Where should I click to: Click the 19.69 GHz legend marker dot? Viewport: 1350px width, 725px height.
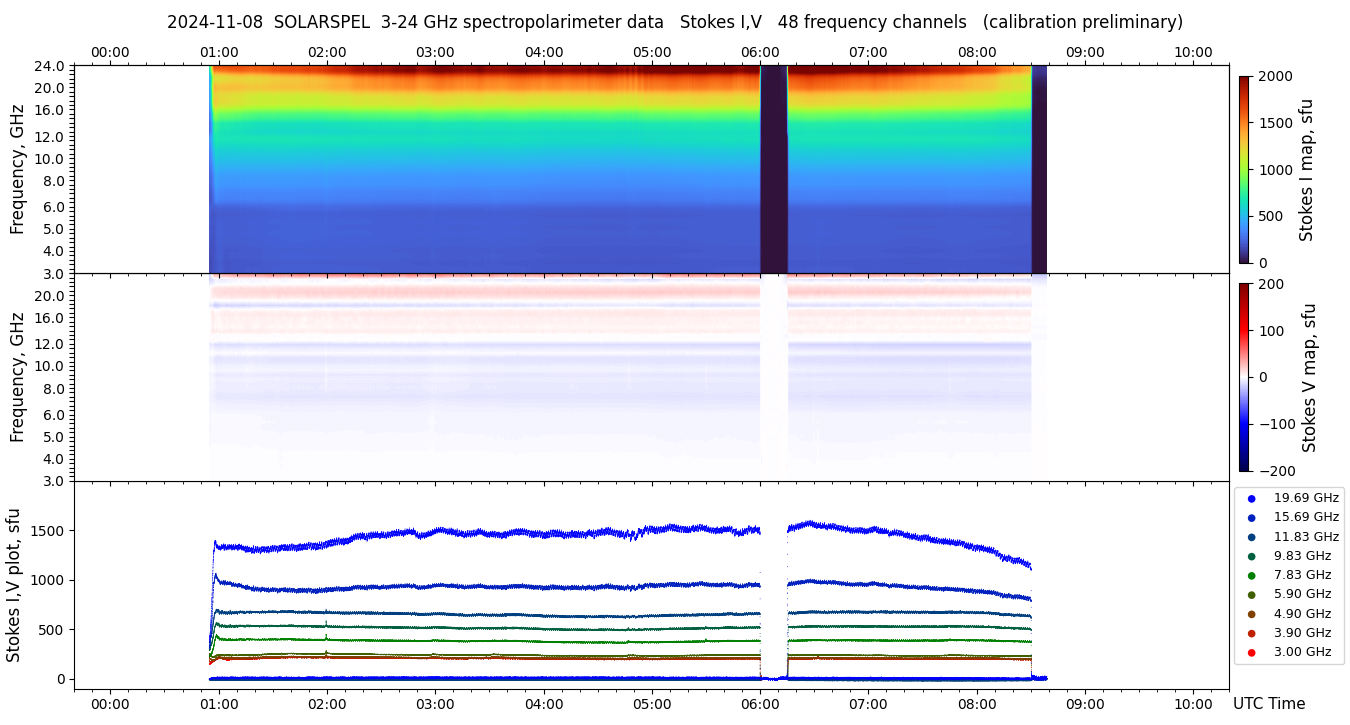pos(1251,498)
